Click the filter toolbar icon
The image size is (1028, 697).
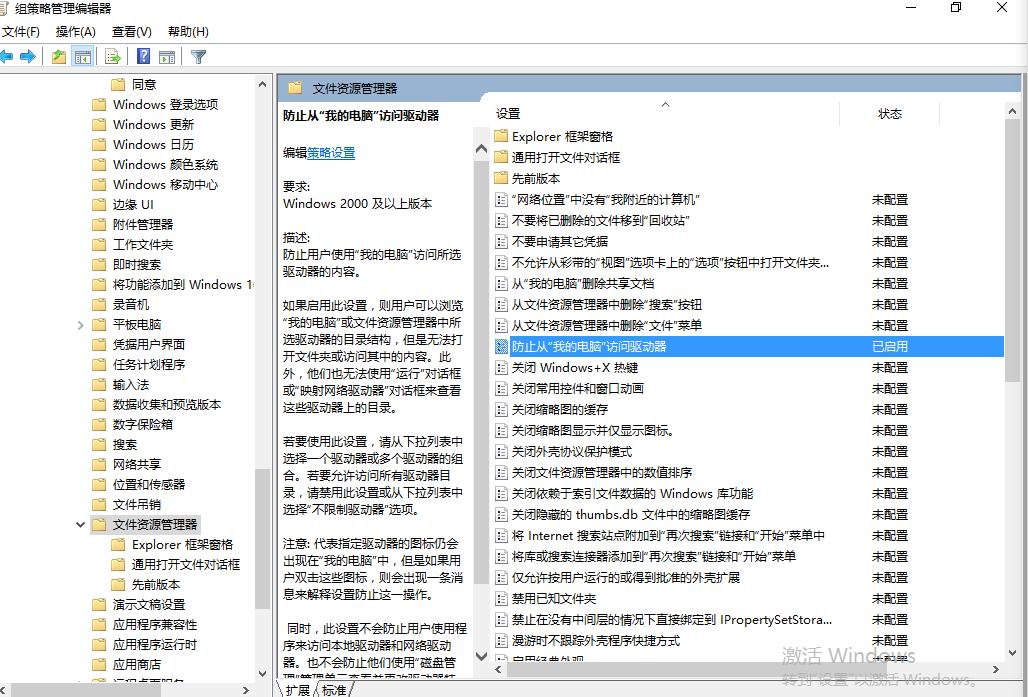coord(198,55)
